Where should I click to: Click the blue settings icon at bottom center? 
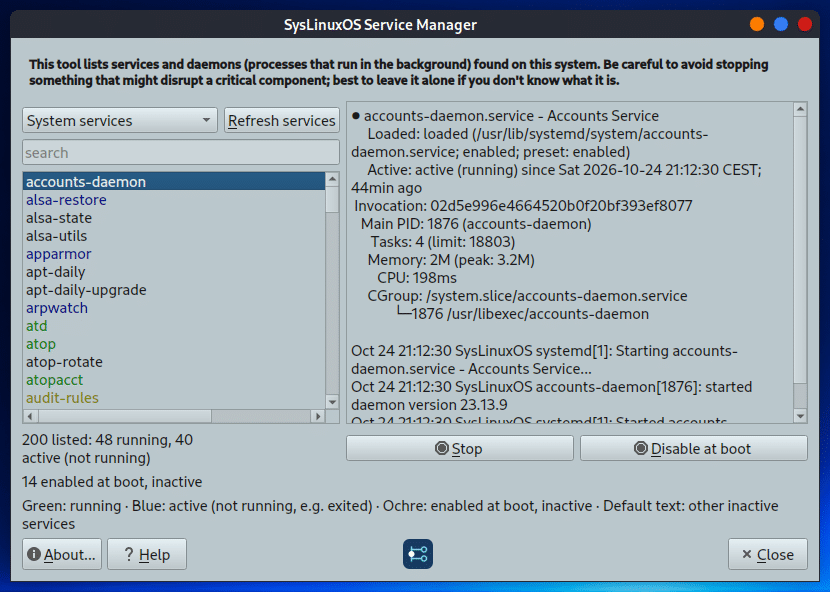point(418,554)
